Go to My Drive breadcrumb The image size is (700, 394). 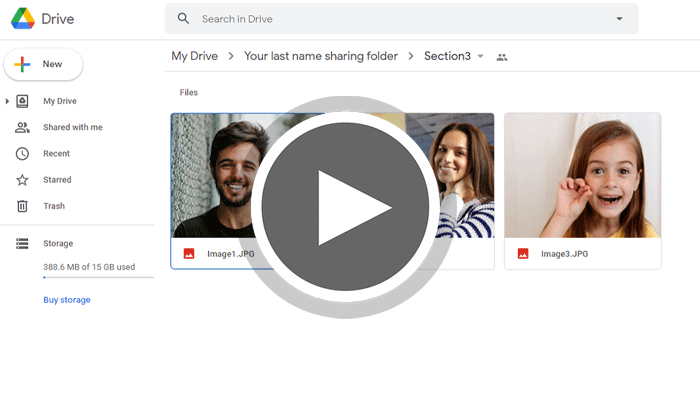pyautogui.click(x=195, y=56)
